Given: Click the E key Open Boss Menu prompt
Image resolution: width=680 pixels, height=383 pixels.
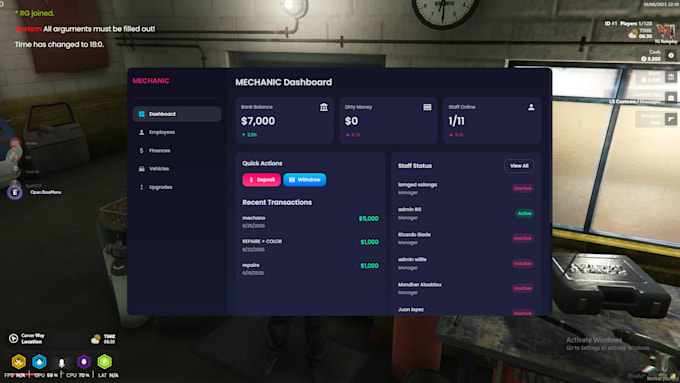Looking at the screenshot, I should pyautogui.click(x=15, y=193).
